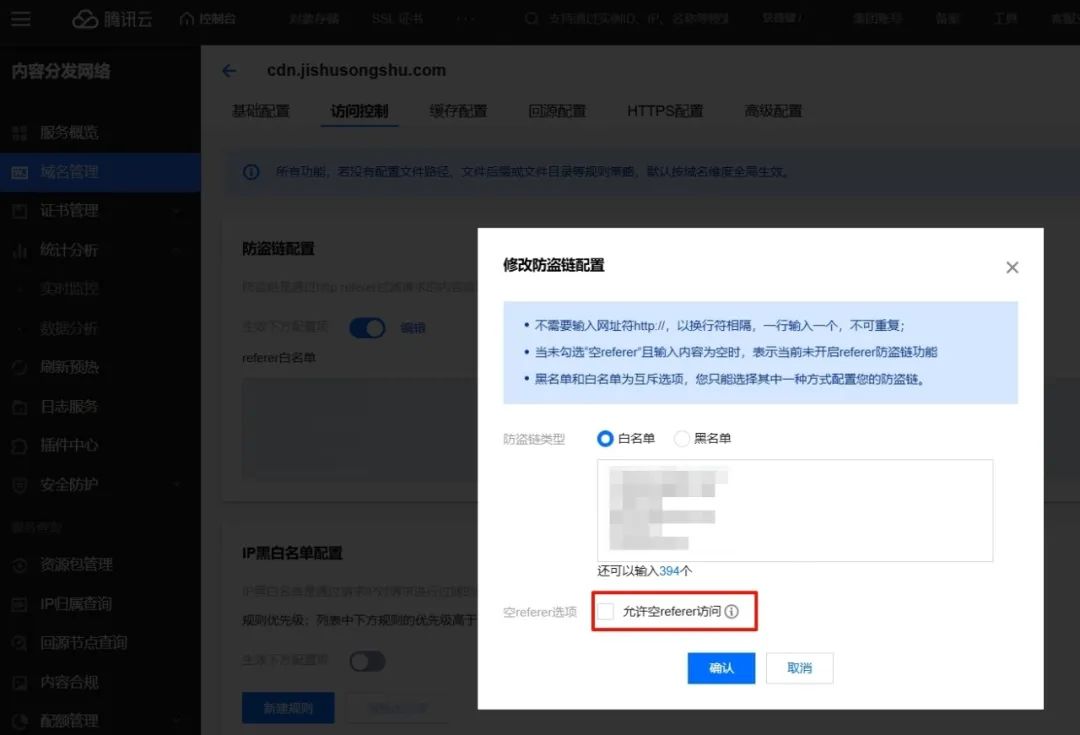Expand the 配额管理 sidebar submenu

click(176, 721)
